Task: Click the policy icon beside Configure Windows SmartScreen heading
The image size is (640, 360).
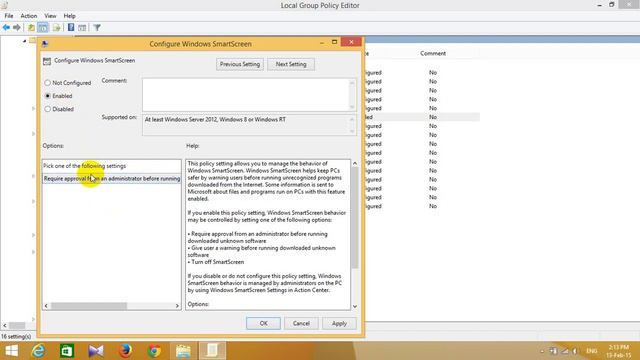Action: click(47, 61)
